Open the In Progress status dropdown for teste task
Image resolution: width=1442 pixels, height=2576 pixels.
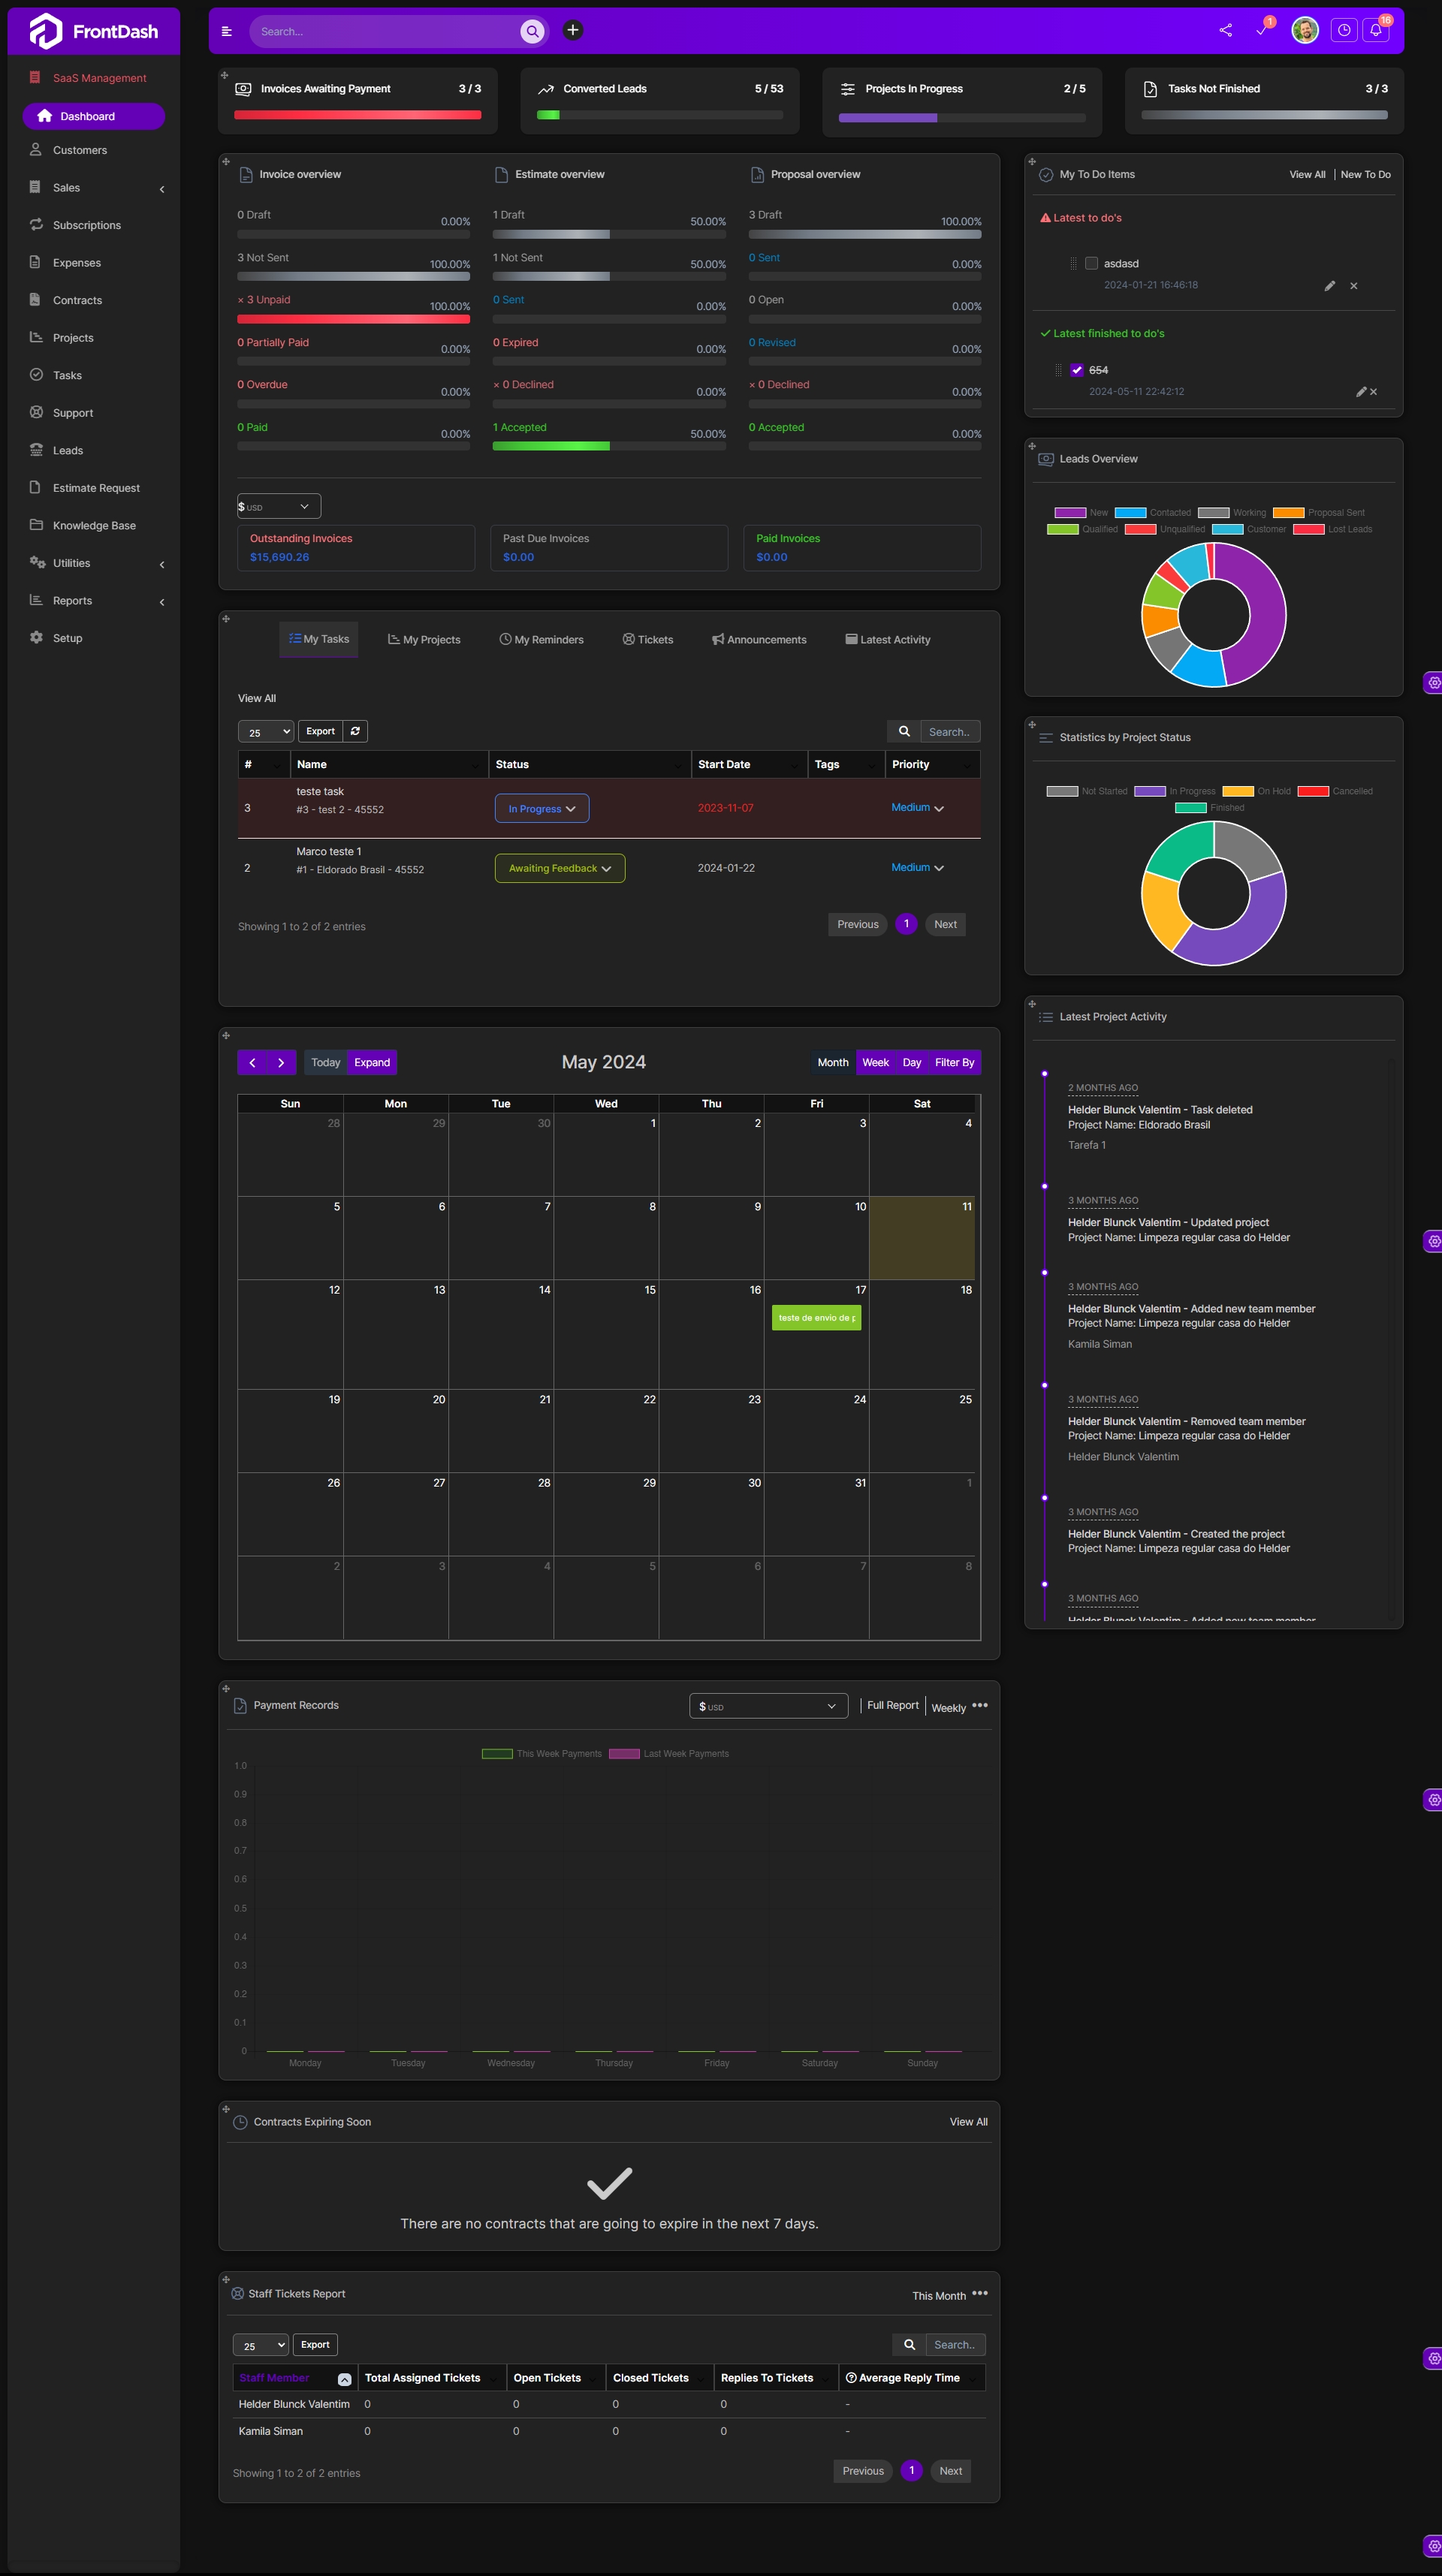click(x=541, y=808)
